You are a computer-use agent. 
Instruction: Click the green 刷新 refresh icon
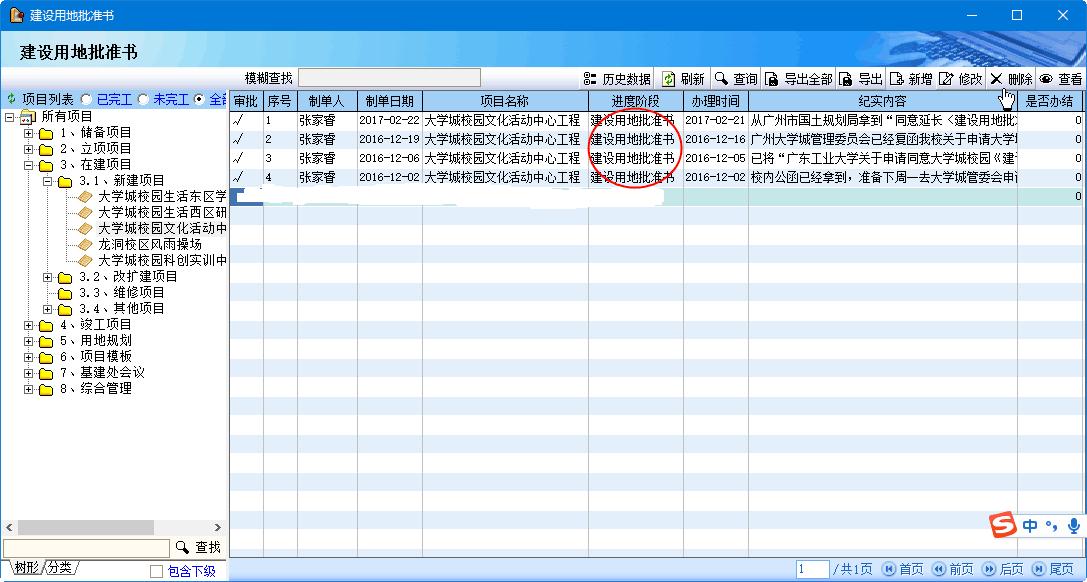click(669, 79)
